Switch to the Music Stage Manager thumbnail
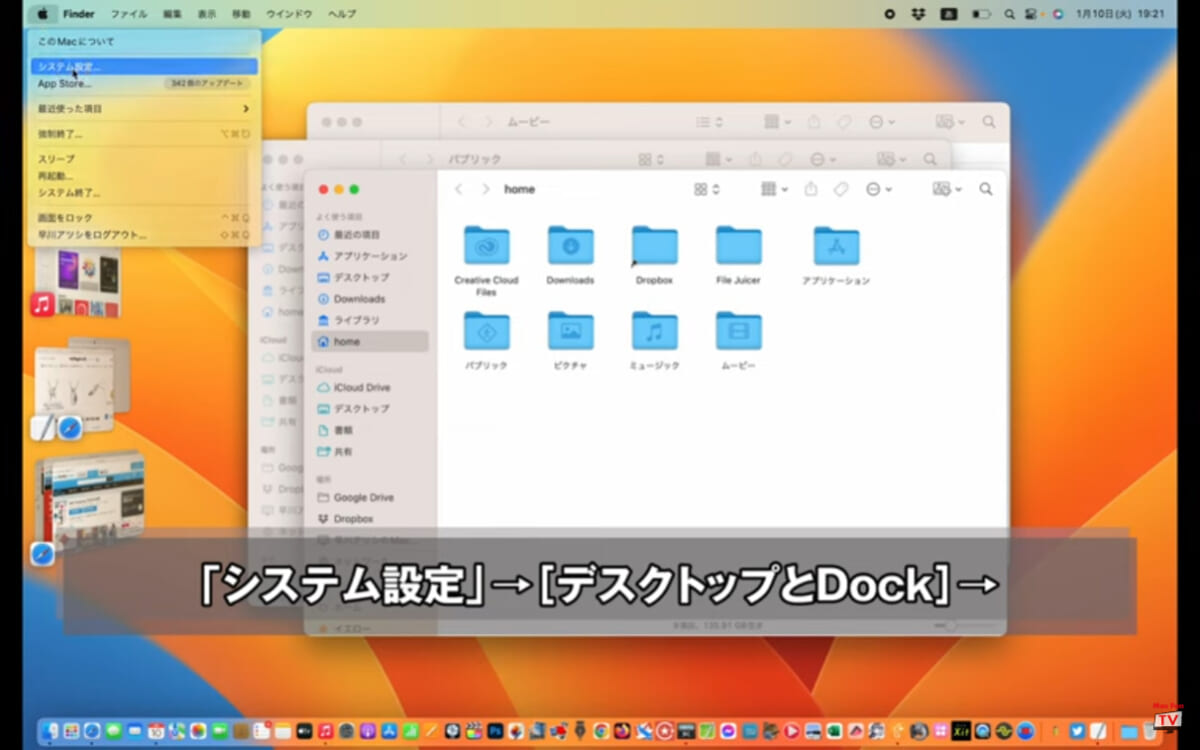This screenshot has height=750, width=1200. tap(79, 280)
